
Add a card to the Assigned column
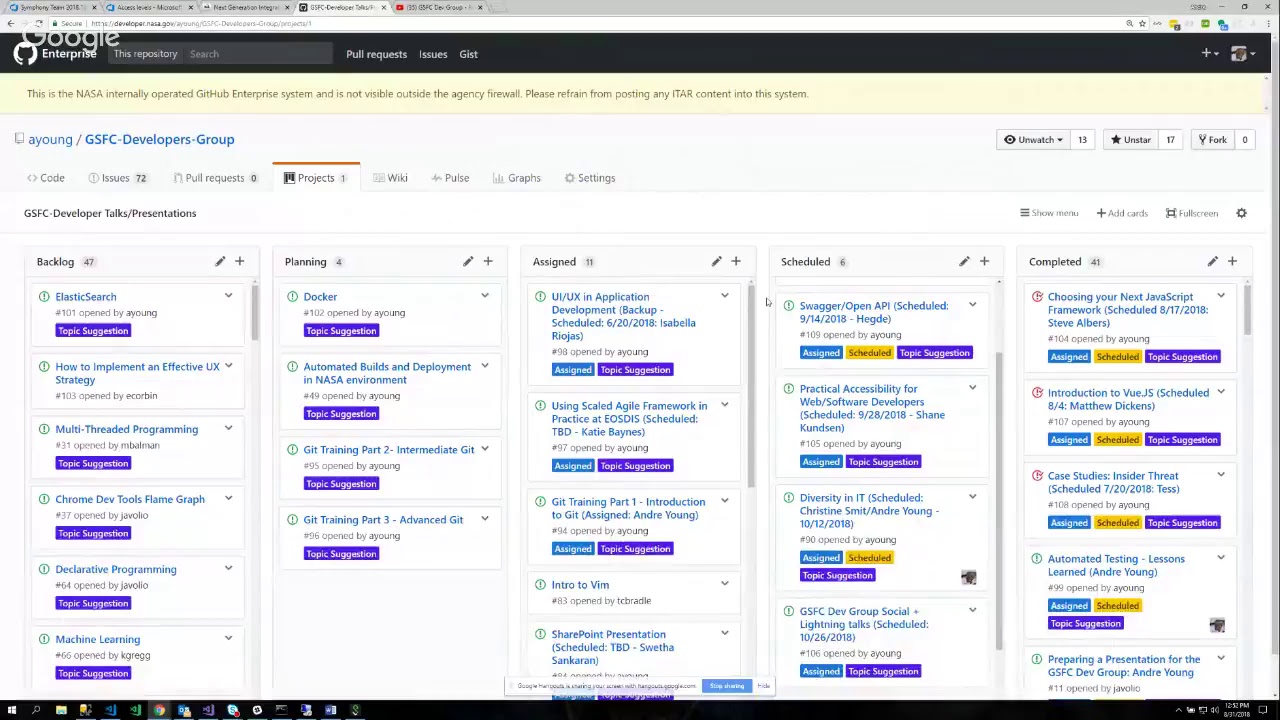(736, 262)
